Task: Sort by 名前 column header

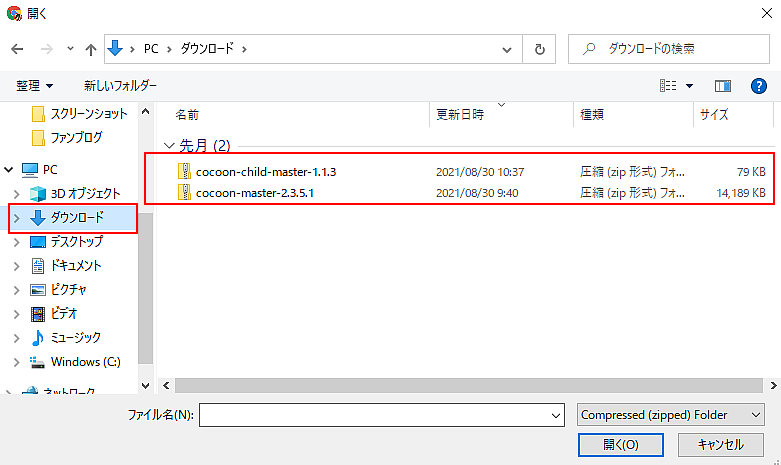Action: pyautogui.click(x=187, y=115)
